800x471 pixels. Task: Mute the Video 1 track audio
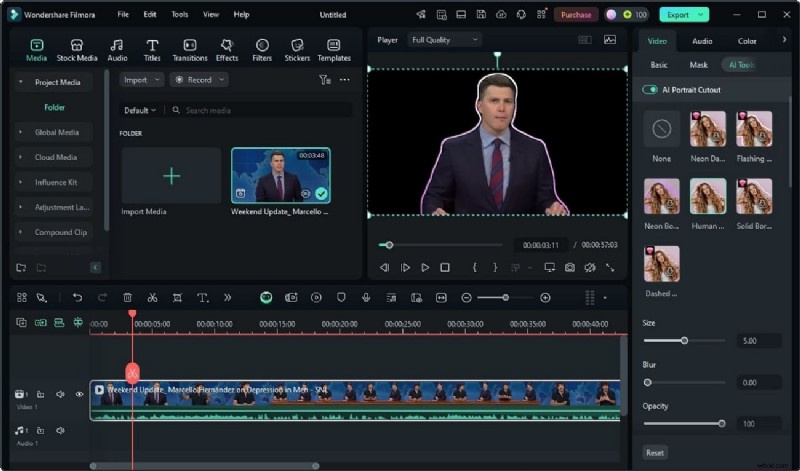pyautogui.click(x=60, y=394)
